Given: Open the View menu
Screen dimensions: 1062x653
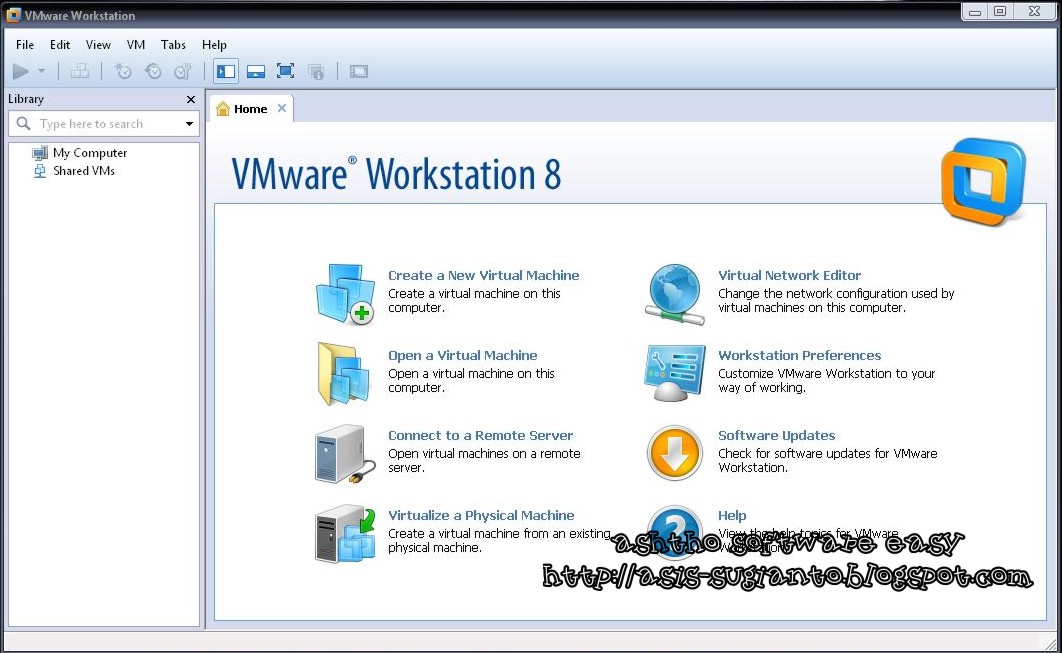Looking at the screenshot, I should click(x=98, y=45).
